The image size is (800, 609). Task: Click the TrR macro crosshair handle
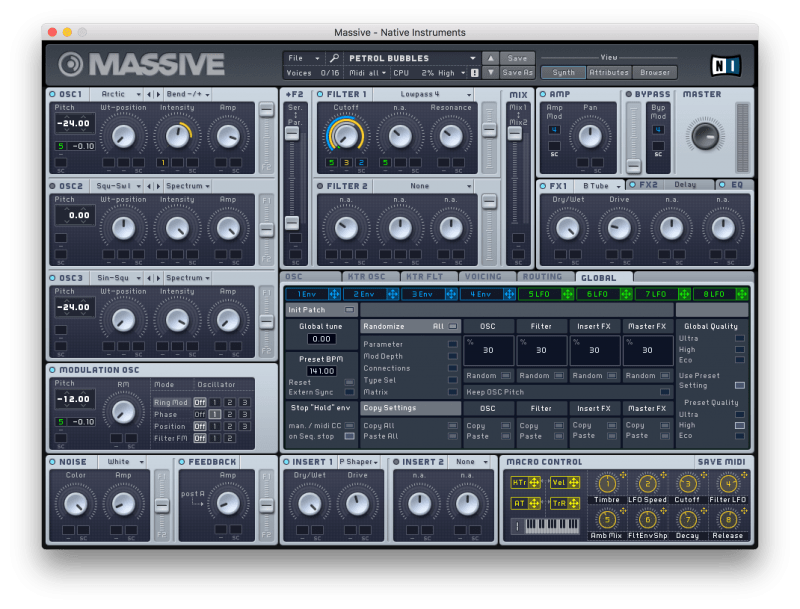pyautogui.click(x=573, y=503)
